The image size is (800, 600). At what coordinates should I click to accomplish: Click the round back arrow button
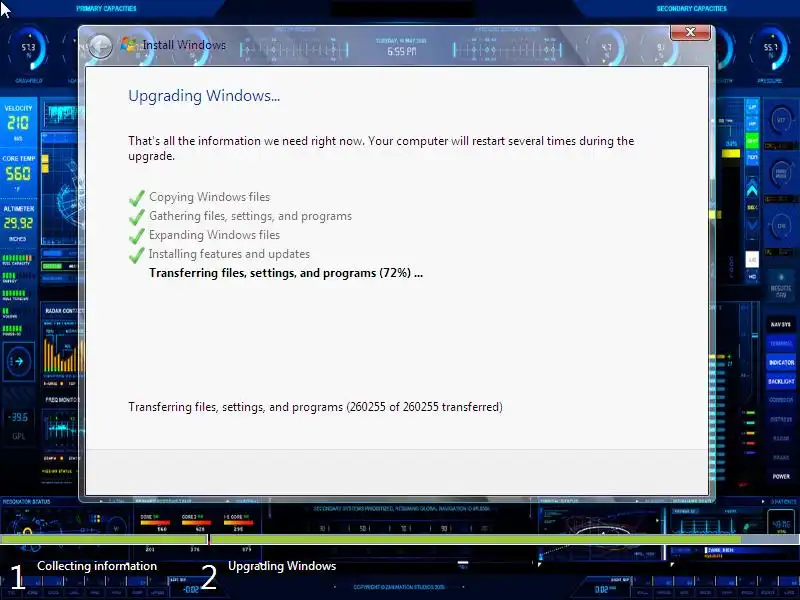100,47
